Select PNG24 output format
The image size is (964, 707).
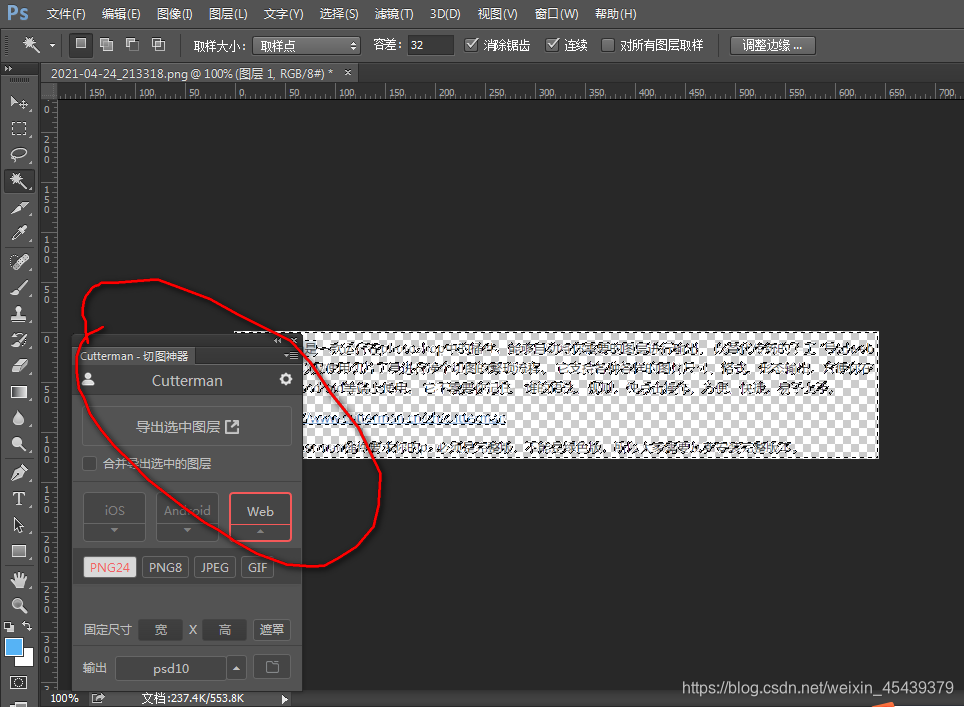click(x=110, y=567)
